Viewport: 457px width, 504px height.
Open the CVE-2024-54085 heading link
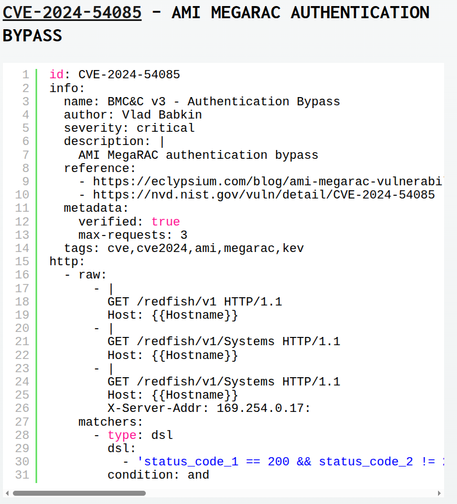(72, 13)
